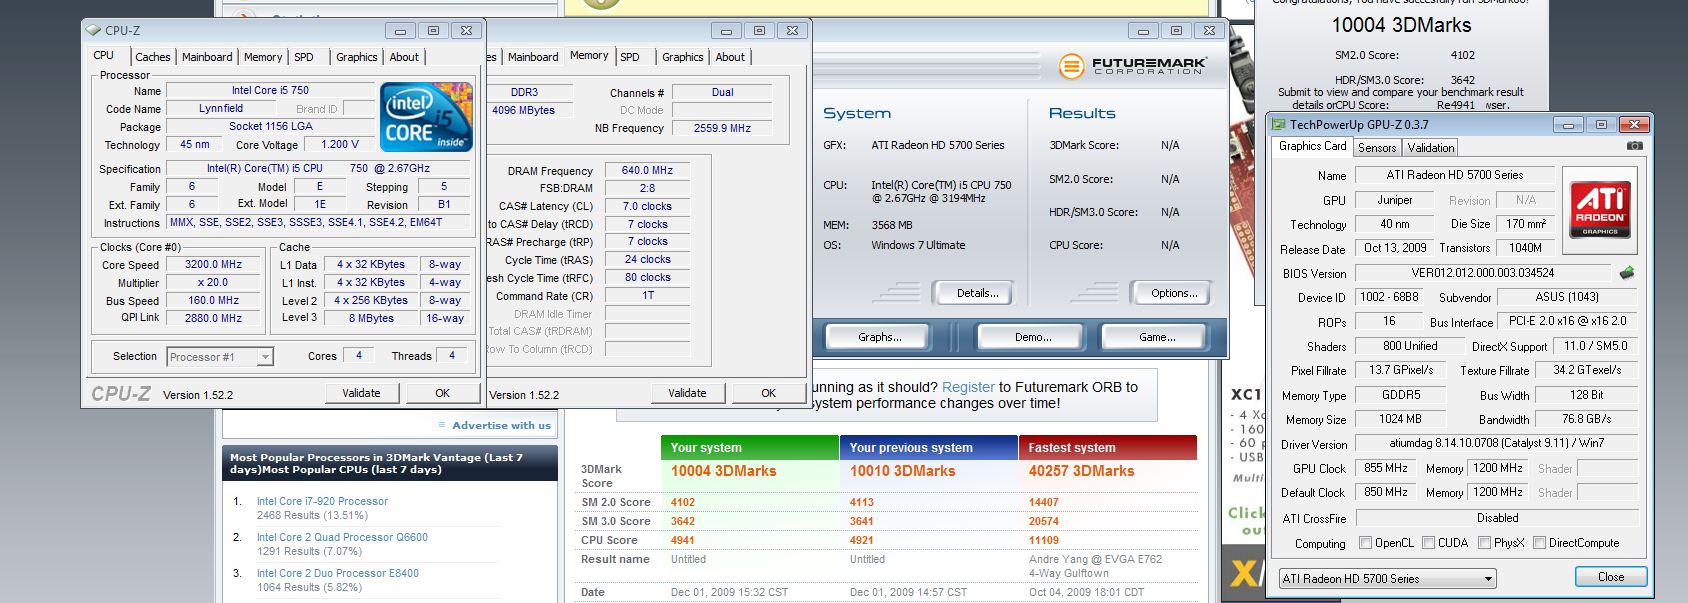Image resolution: width=1688 pixels, height=603 pixels.
Task: Click the Code Name Lynnfield value
Action: (221, 108)
